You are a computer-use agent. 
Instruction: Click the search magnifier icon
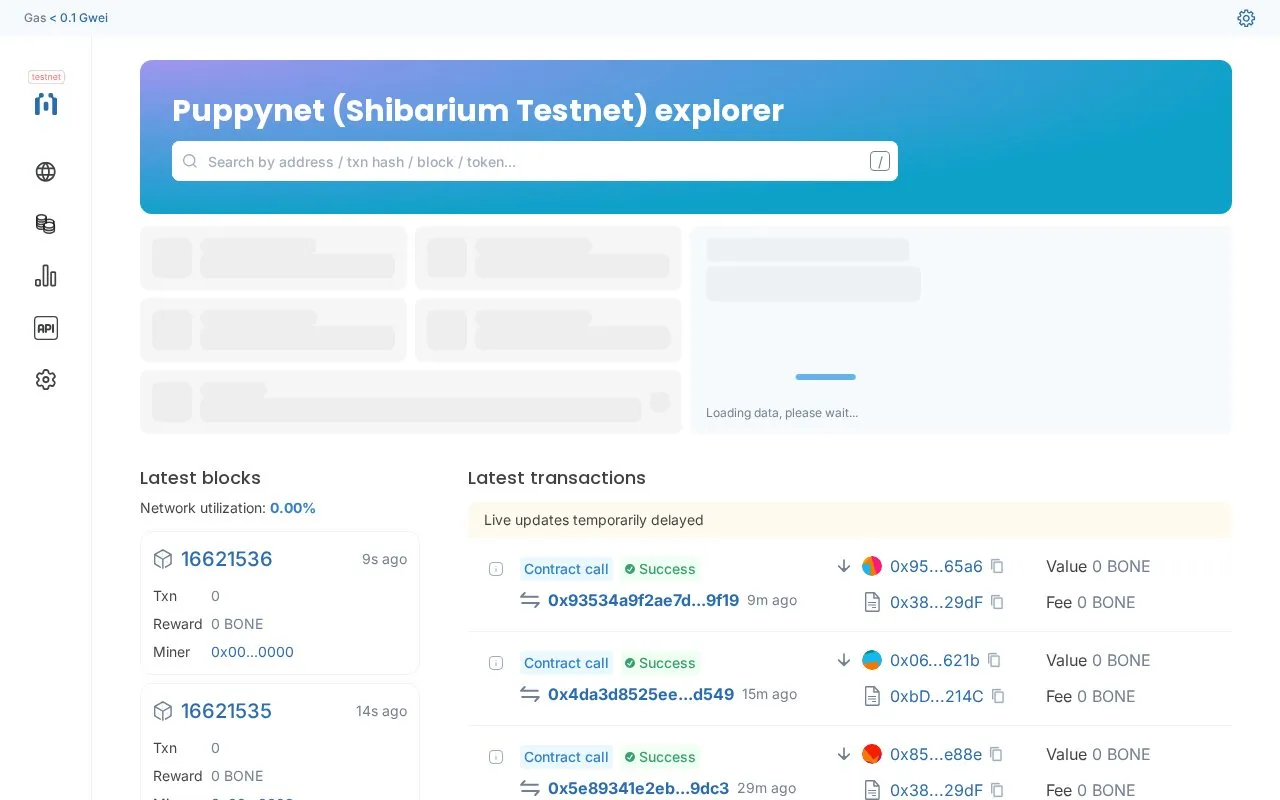click(190, 161)
